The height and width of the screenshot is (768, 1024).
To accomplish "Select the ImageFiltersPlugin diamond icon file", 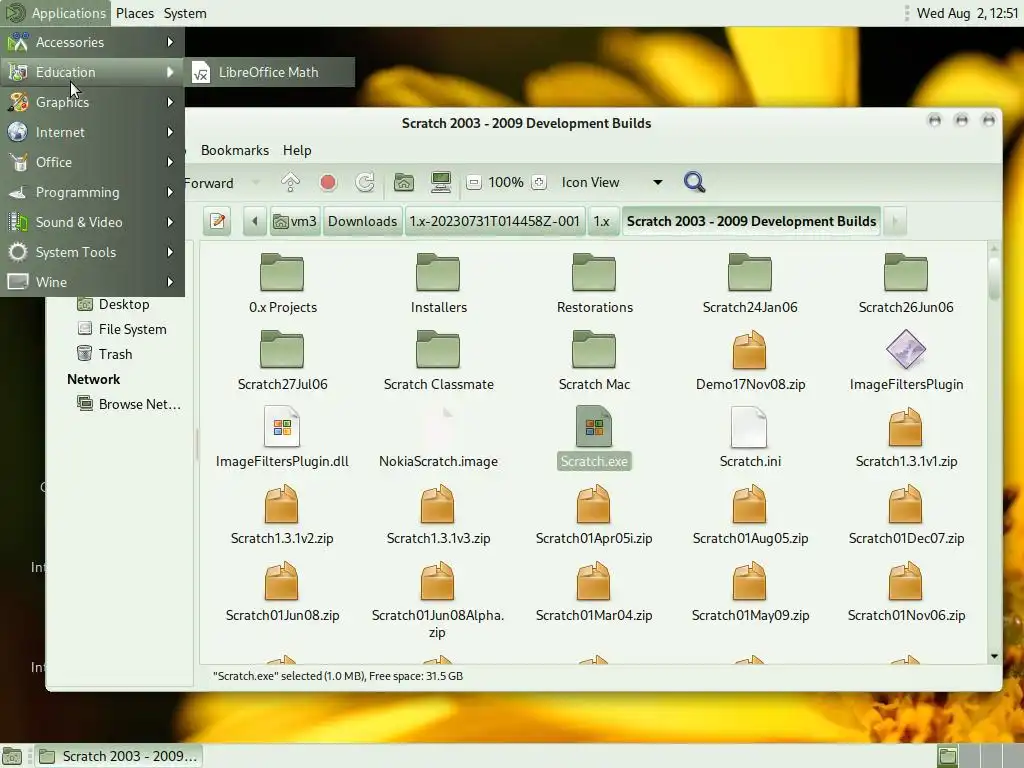I will (906, 360).
